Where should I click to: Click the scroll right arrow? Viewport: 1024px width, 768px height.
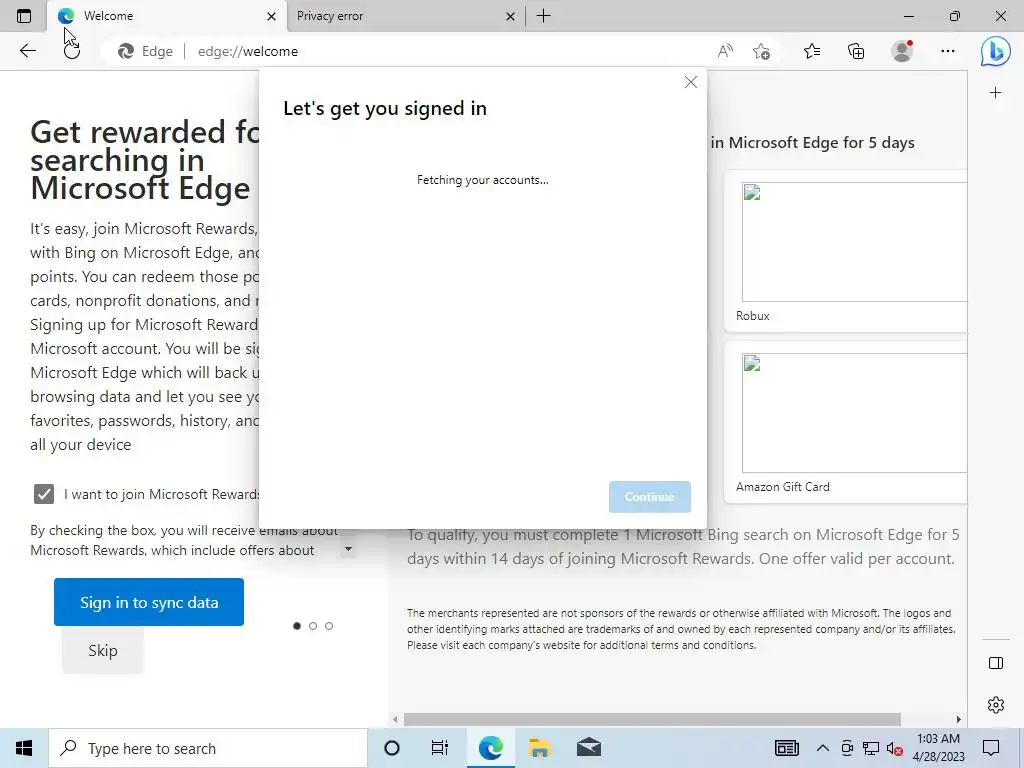pyautogui.click(x=958, y=719)
